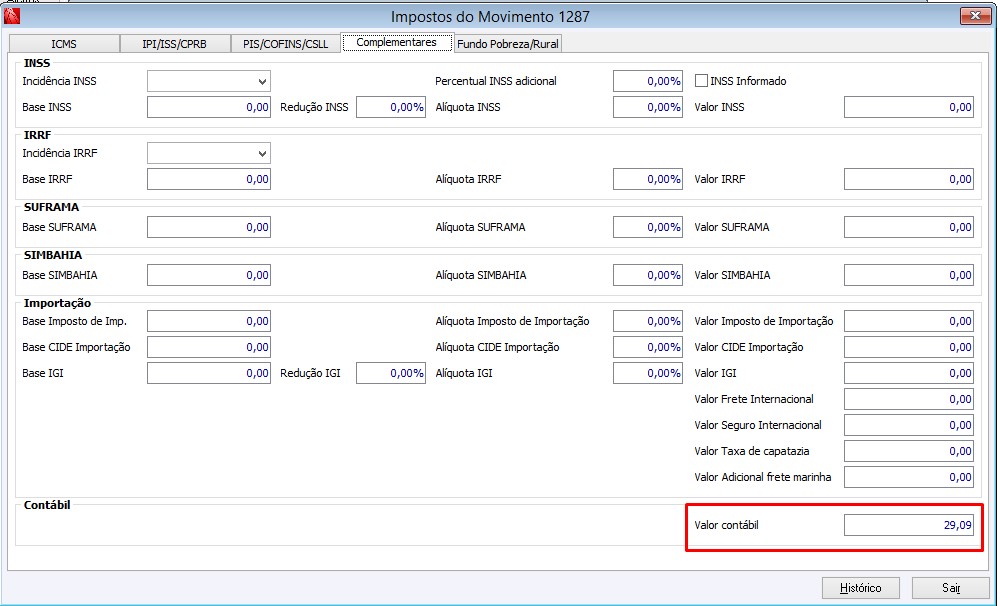Click Valor Imposto de Importação field
Viewport: 1000px width, 606px height.
click(x=909, y=321)
